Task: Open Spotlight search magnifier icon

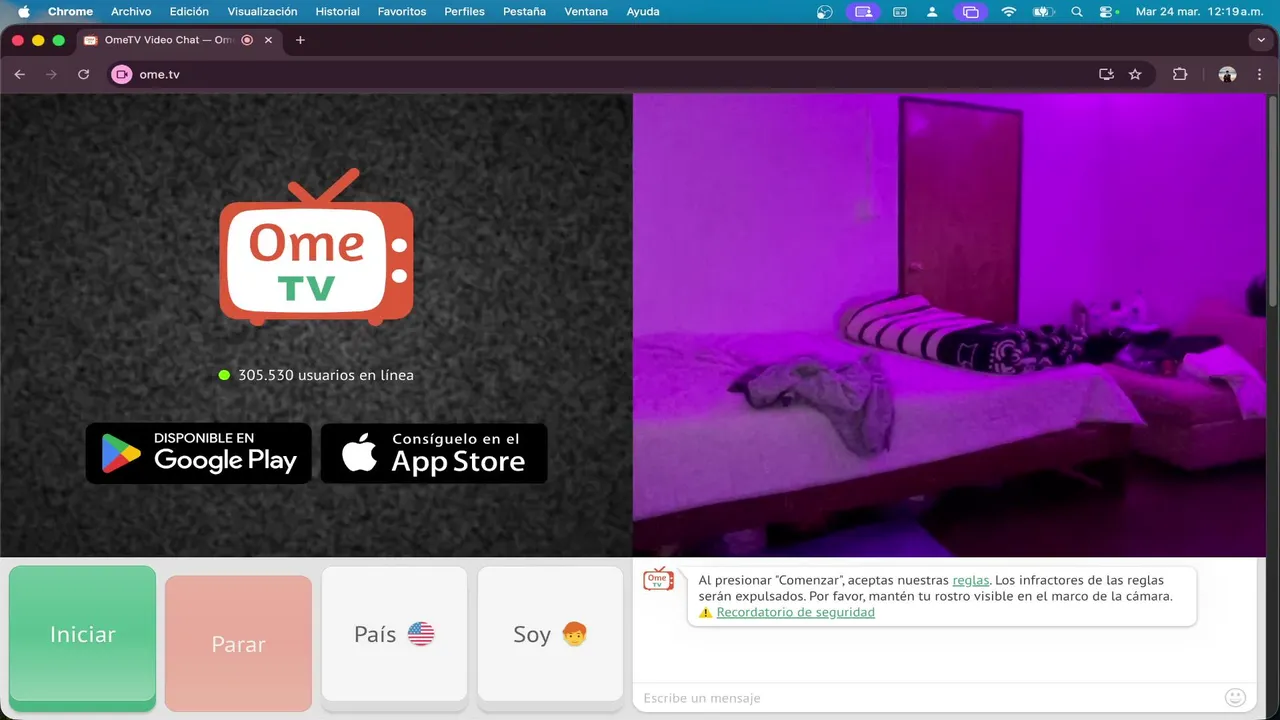Action: 1076,12
